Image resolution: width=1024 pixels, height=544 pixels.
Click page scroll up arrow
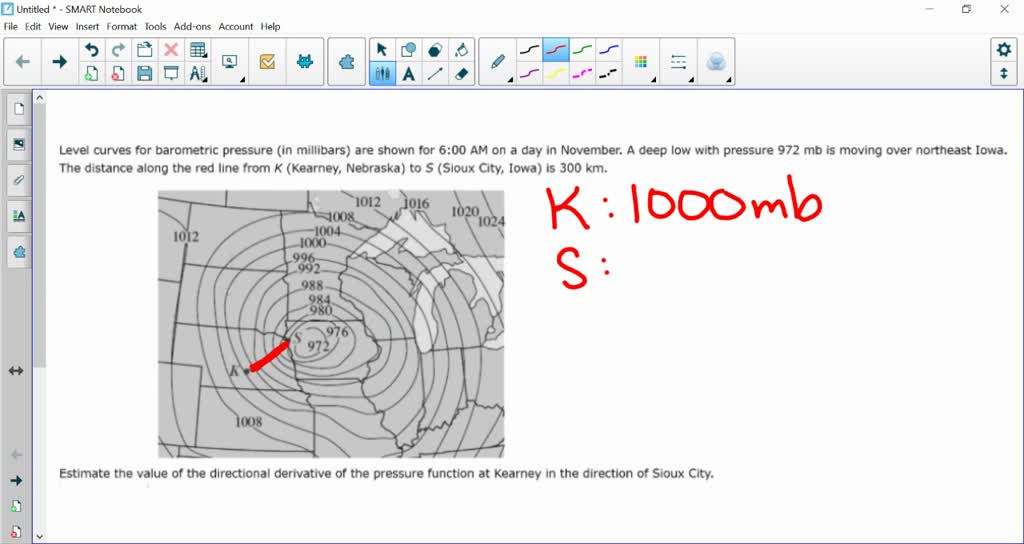[x=39, y=98]
